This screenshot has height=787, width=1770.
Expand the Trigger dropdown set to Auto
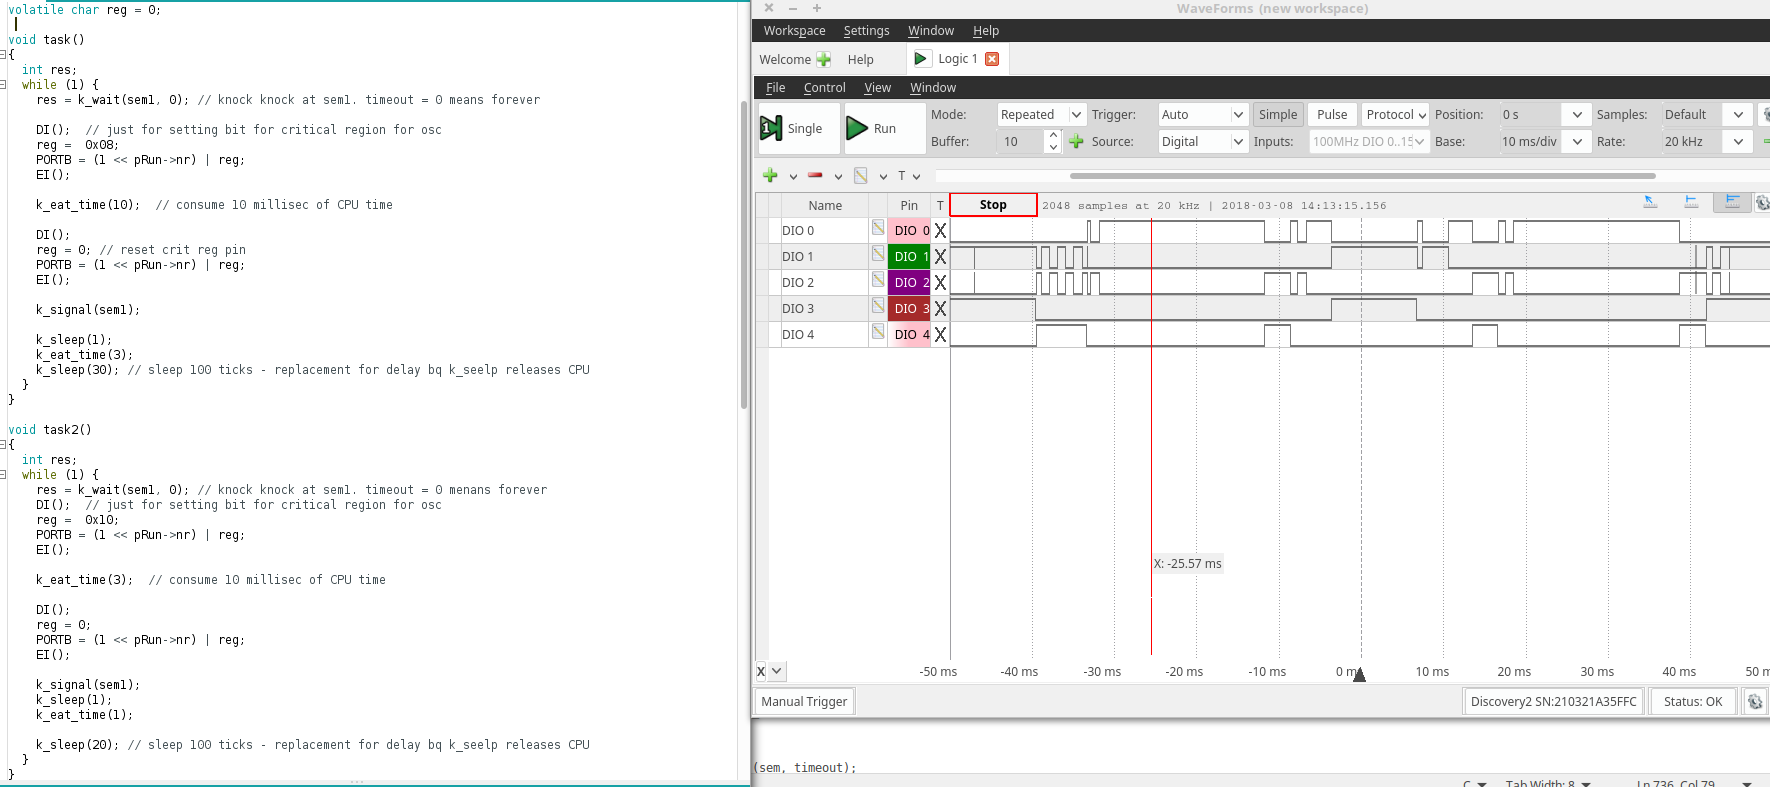(x=1203, y=115)
